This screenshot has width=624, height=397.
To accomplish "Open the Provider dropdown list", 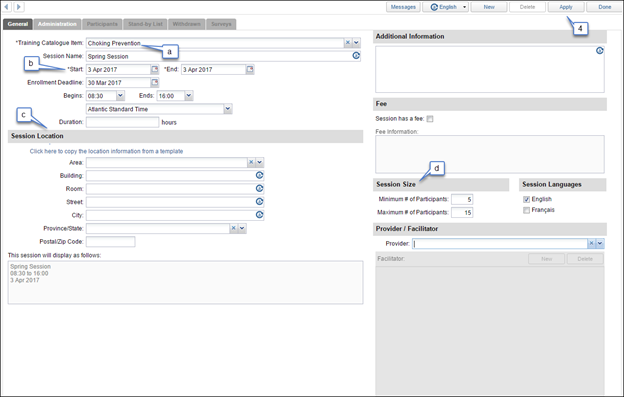I will 600,243.
